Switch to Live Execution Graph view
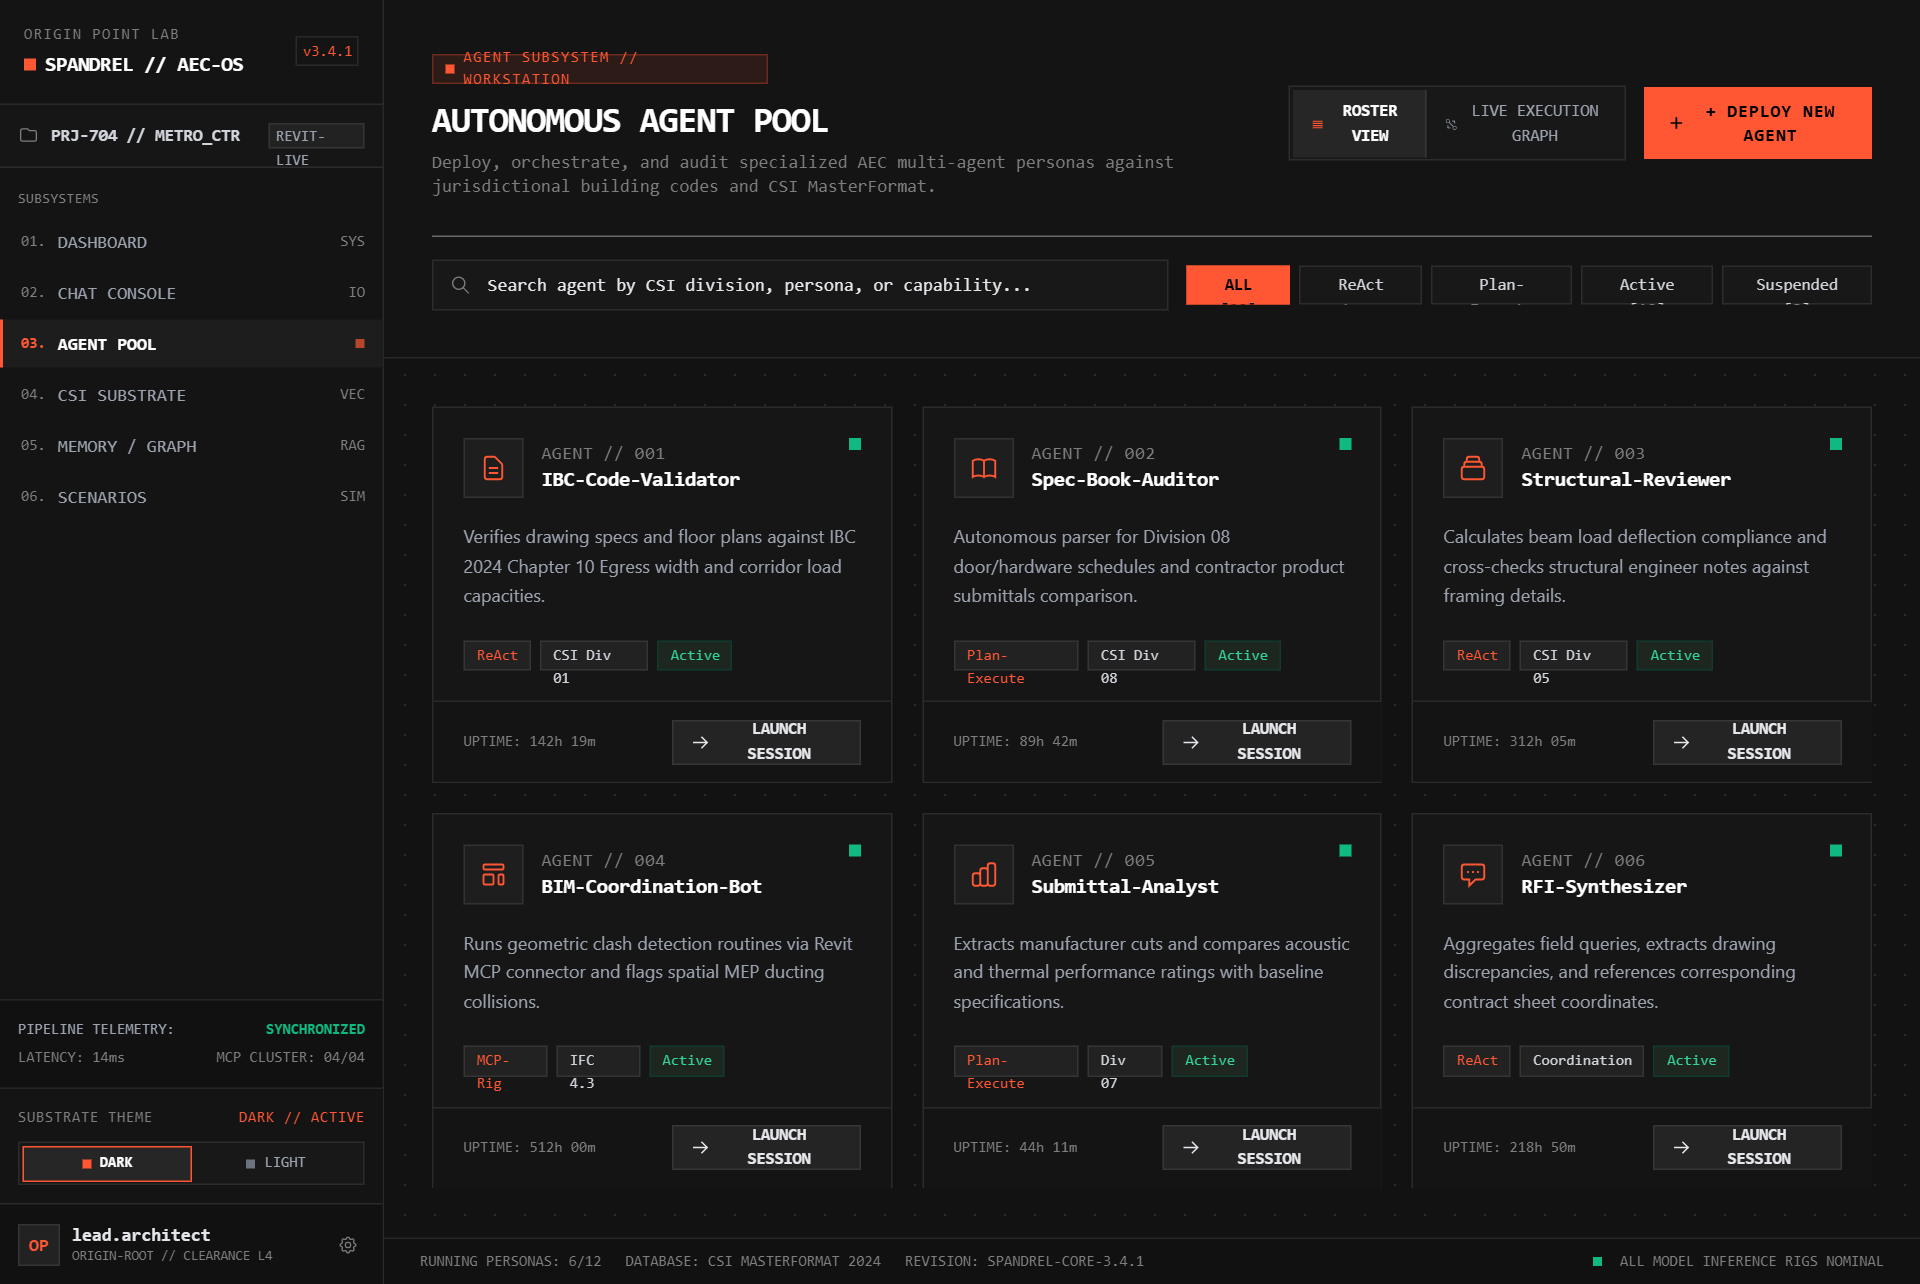The image size is (1920, 1284). pos(1525,123)
